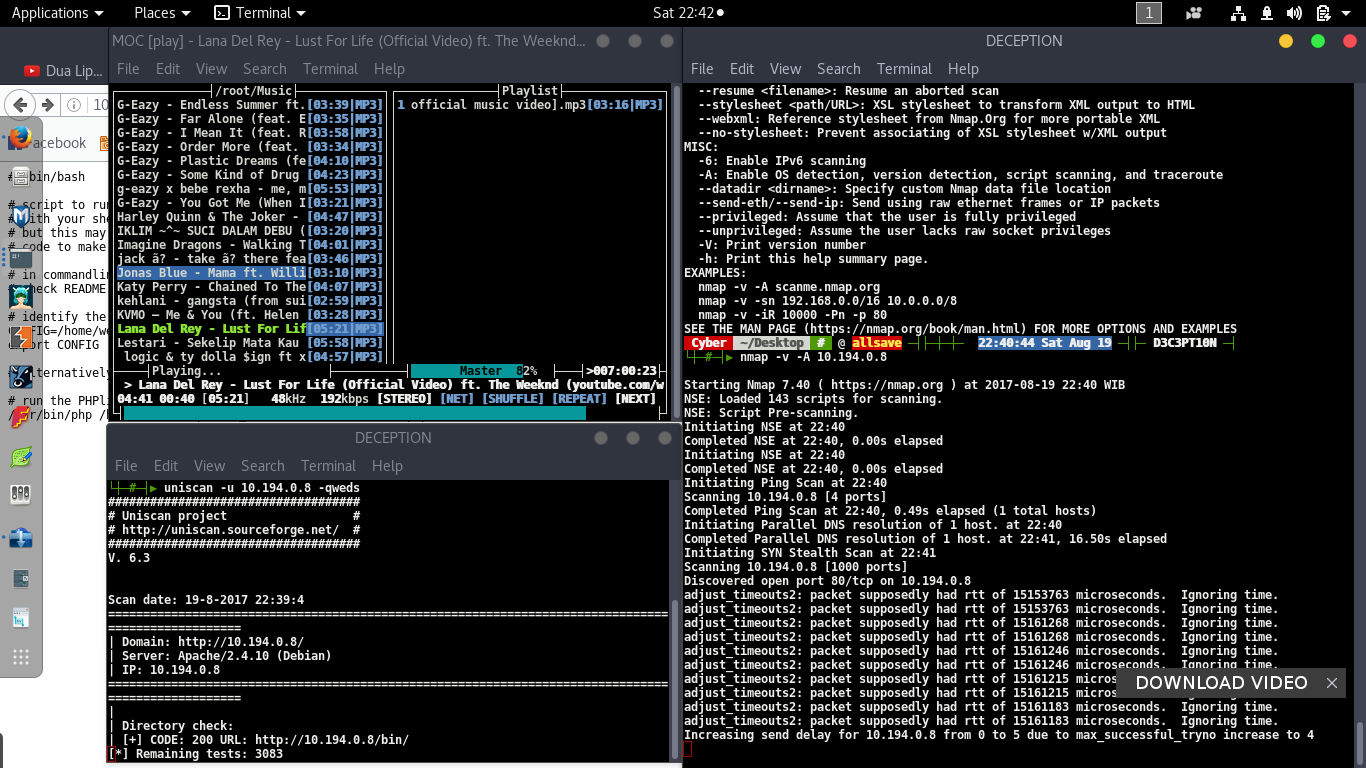Image resolution: width=1366 pixels, height=768 pixels.
Task: Toggle REPEAT mode in MOC player
Action: (578, 398)
